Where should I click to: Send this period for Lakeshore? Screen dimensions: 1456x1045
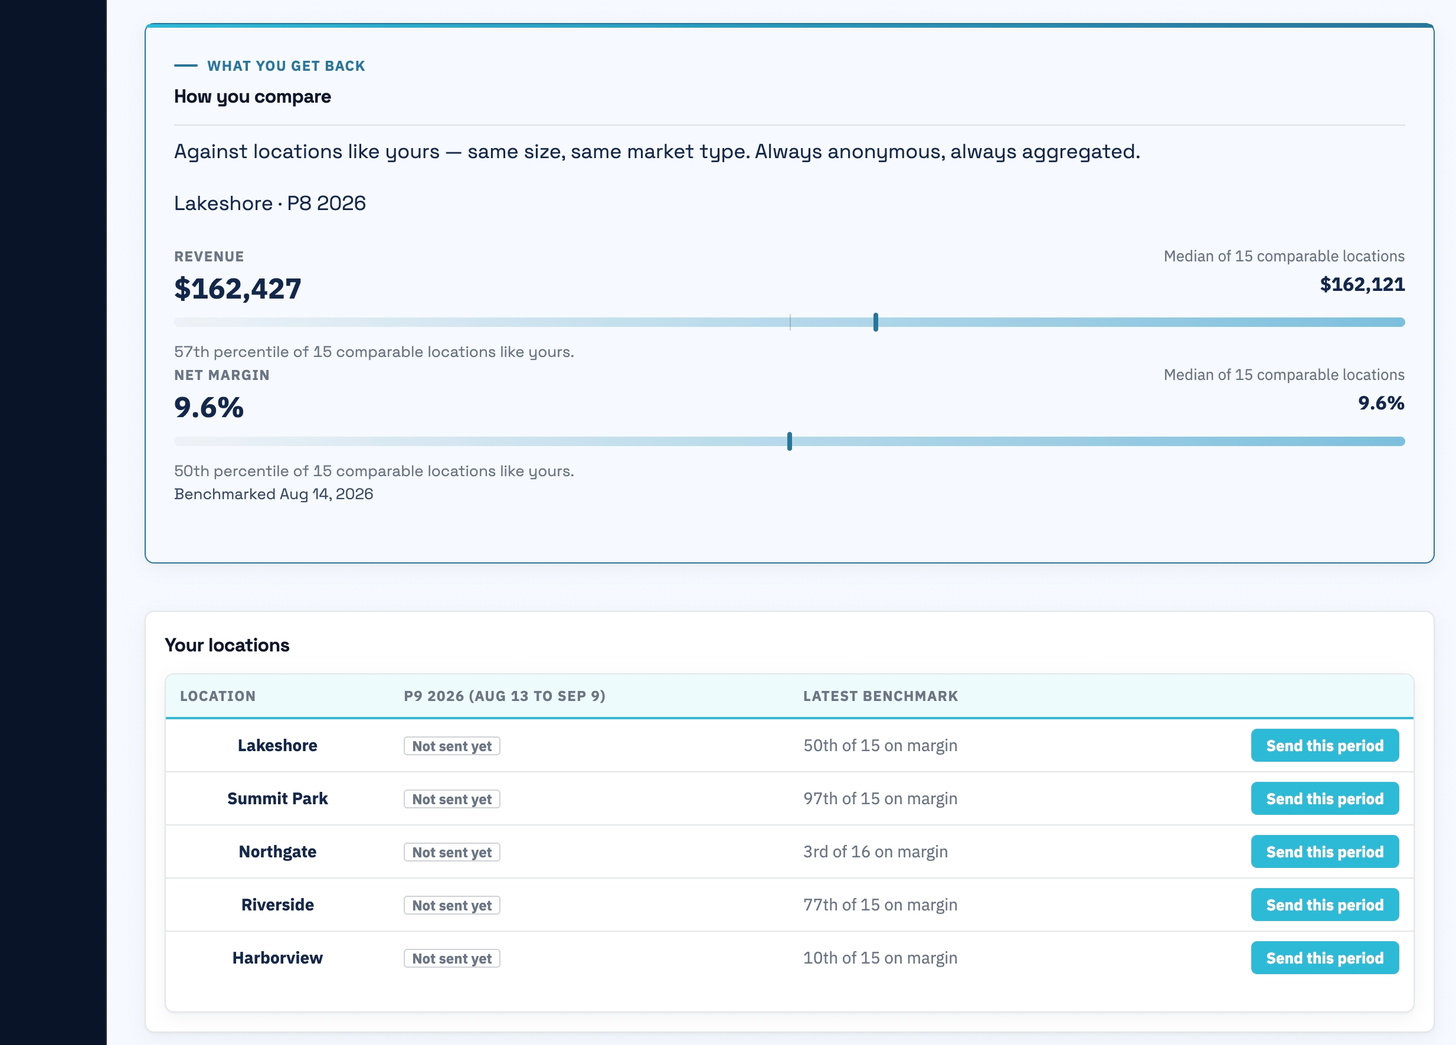click(x=1325, y=745)
